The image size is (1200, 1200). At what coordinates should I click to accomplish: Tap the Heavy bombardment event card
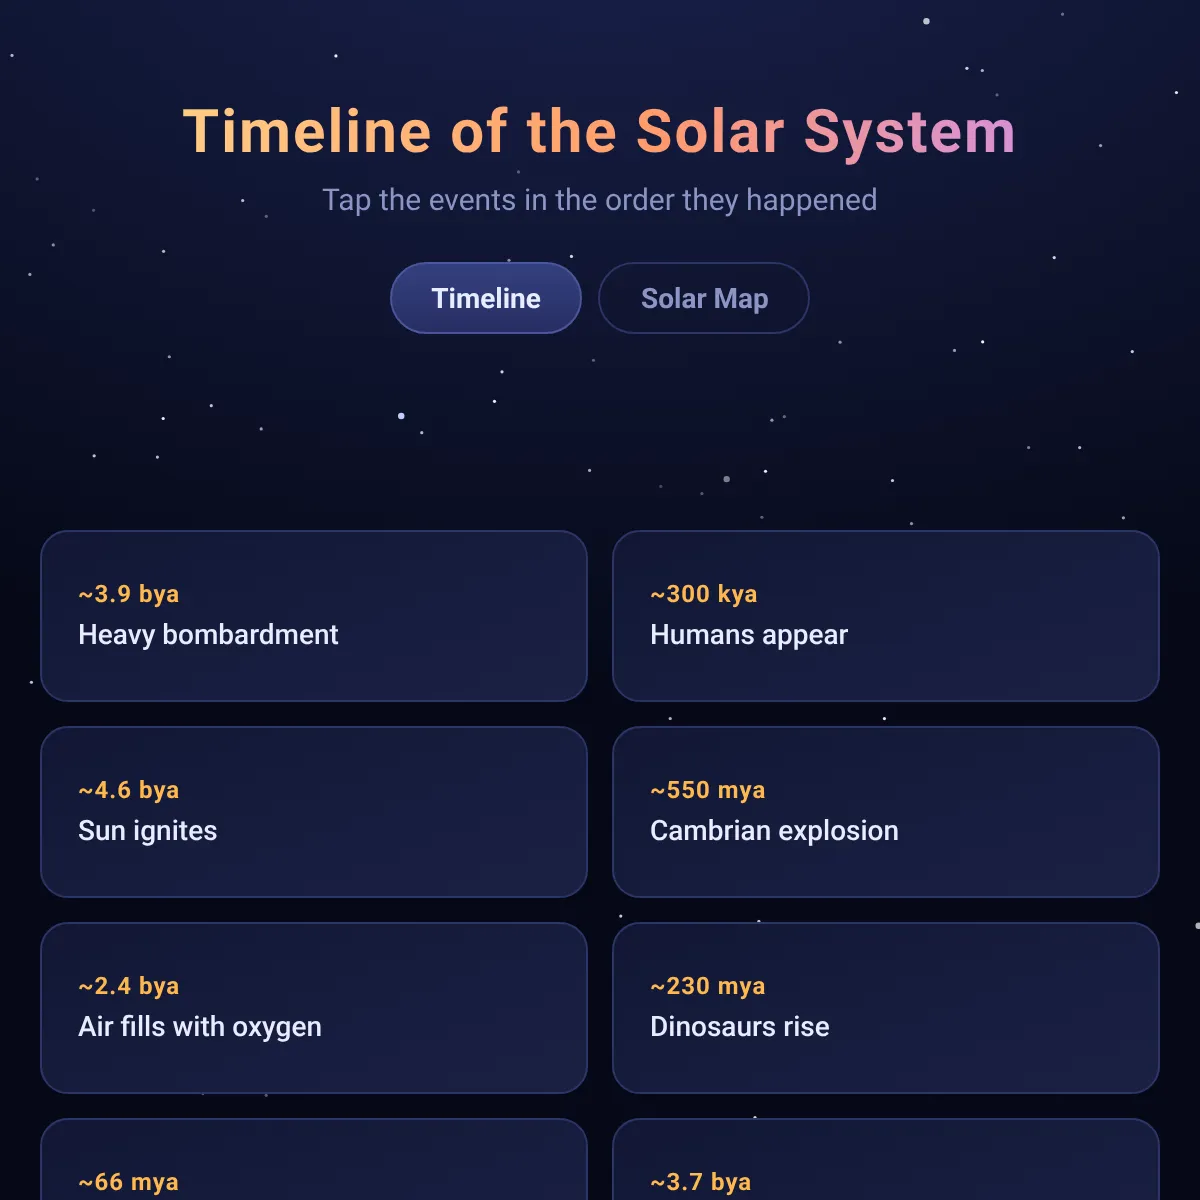pos(314,616)
